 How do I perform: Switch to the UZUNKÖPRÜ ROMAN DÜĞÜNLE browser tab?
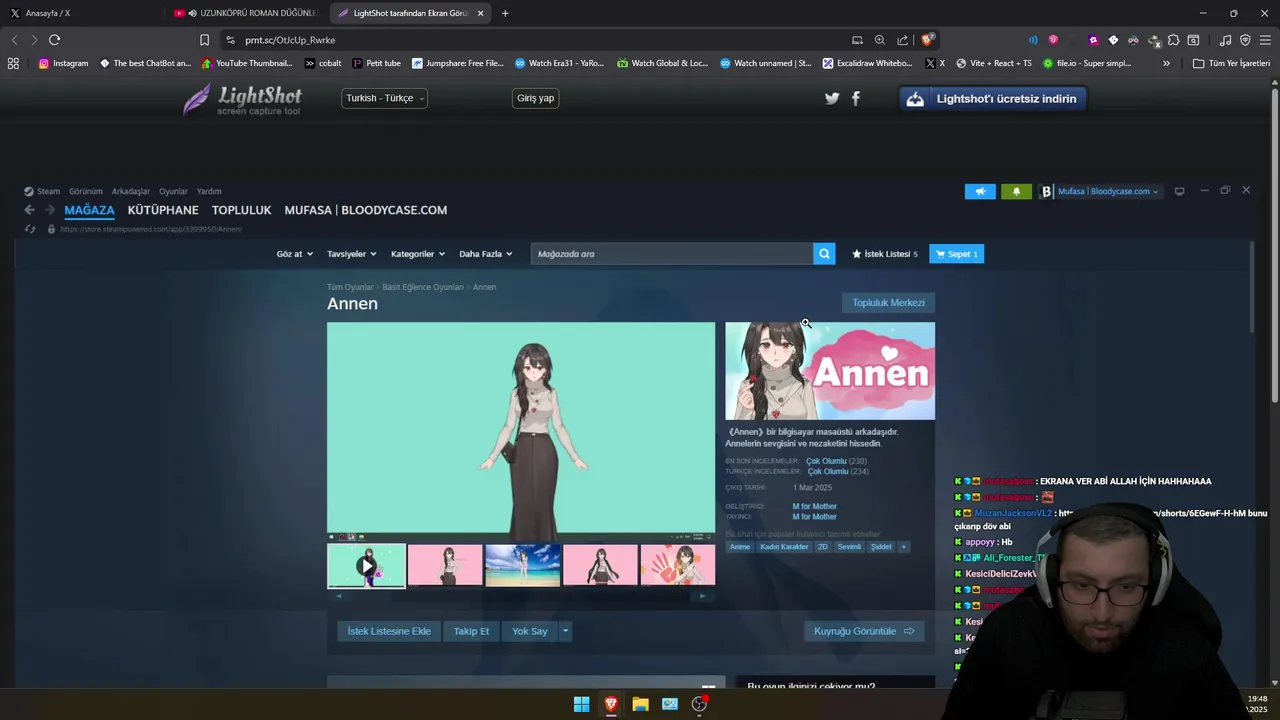click(x=245, y=13)
